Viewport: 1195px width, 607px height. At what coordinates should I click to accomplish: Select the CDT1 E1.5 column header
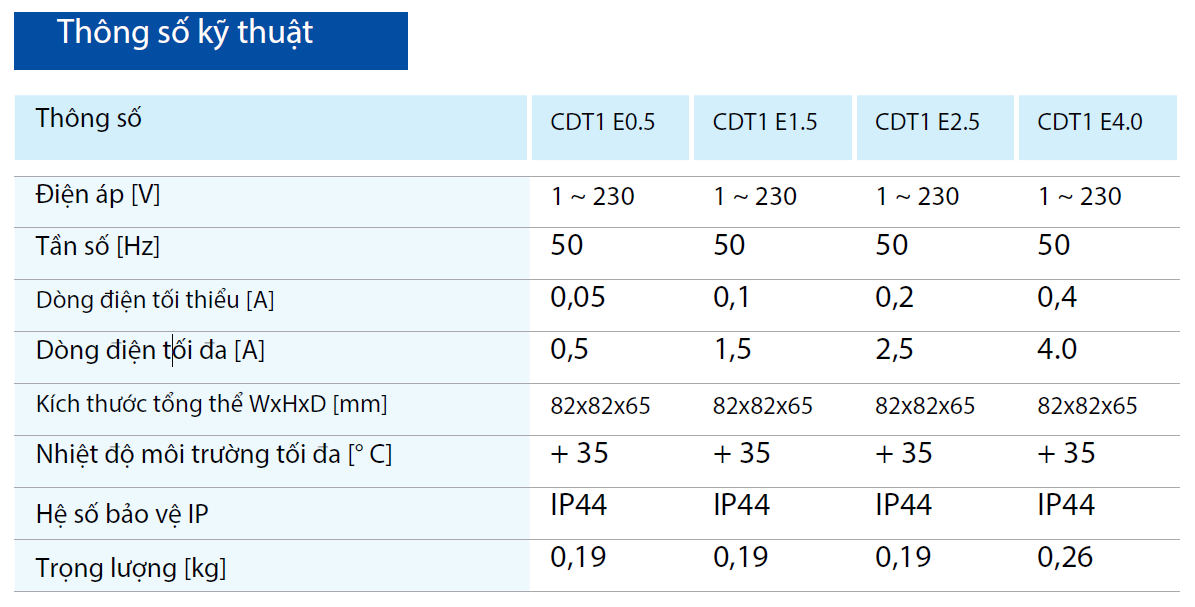765,123
